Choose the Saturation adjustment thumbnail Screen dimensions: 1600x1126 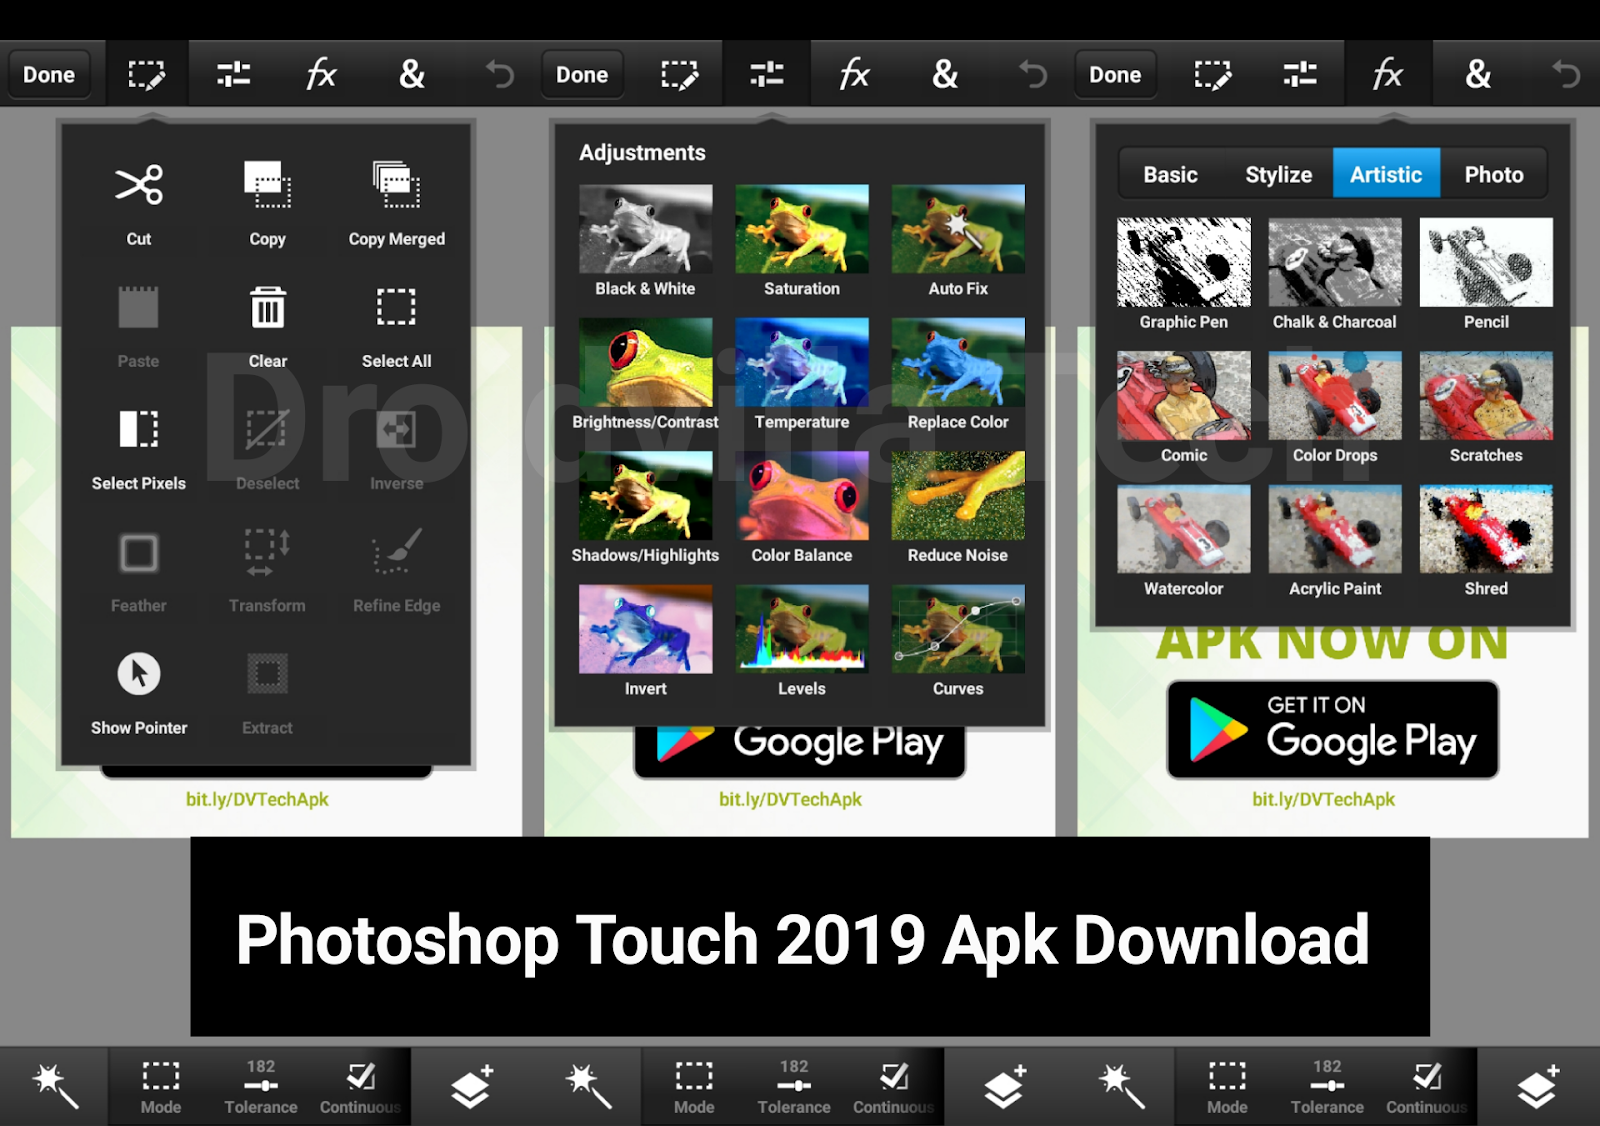click(802, 229)
